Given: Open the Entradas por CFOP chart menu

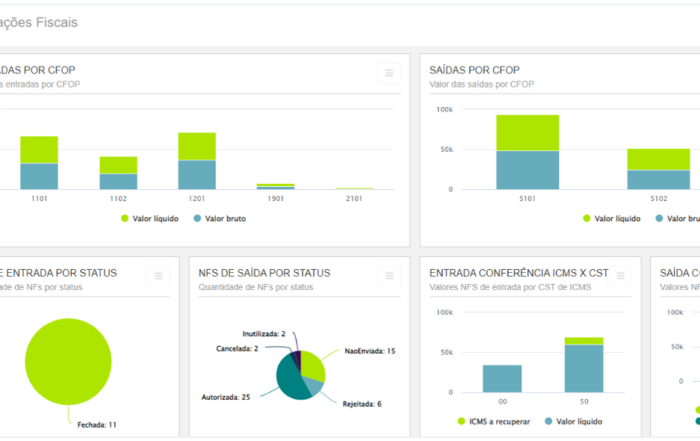Looking at the screenshot, I should pyautogui.click(x=389, y=72).
